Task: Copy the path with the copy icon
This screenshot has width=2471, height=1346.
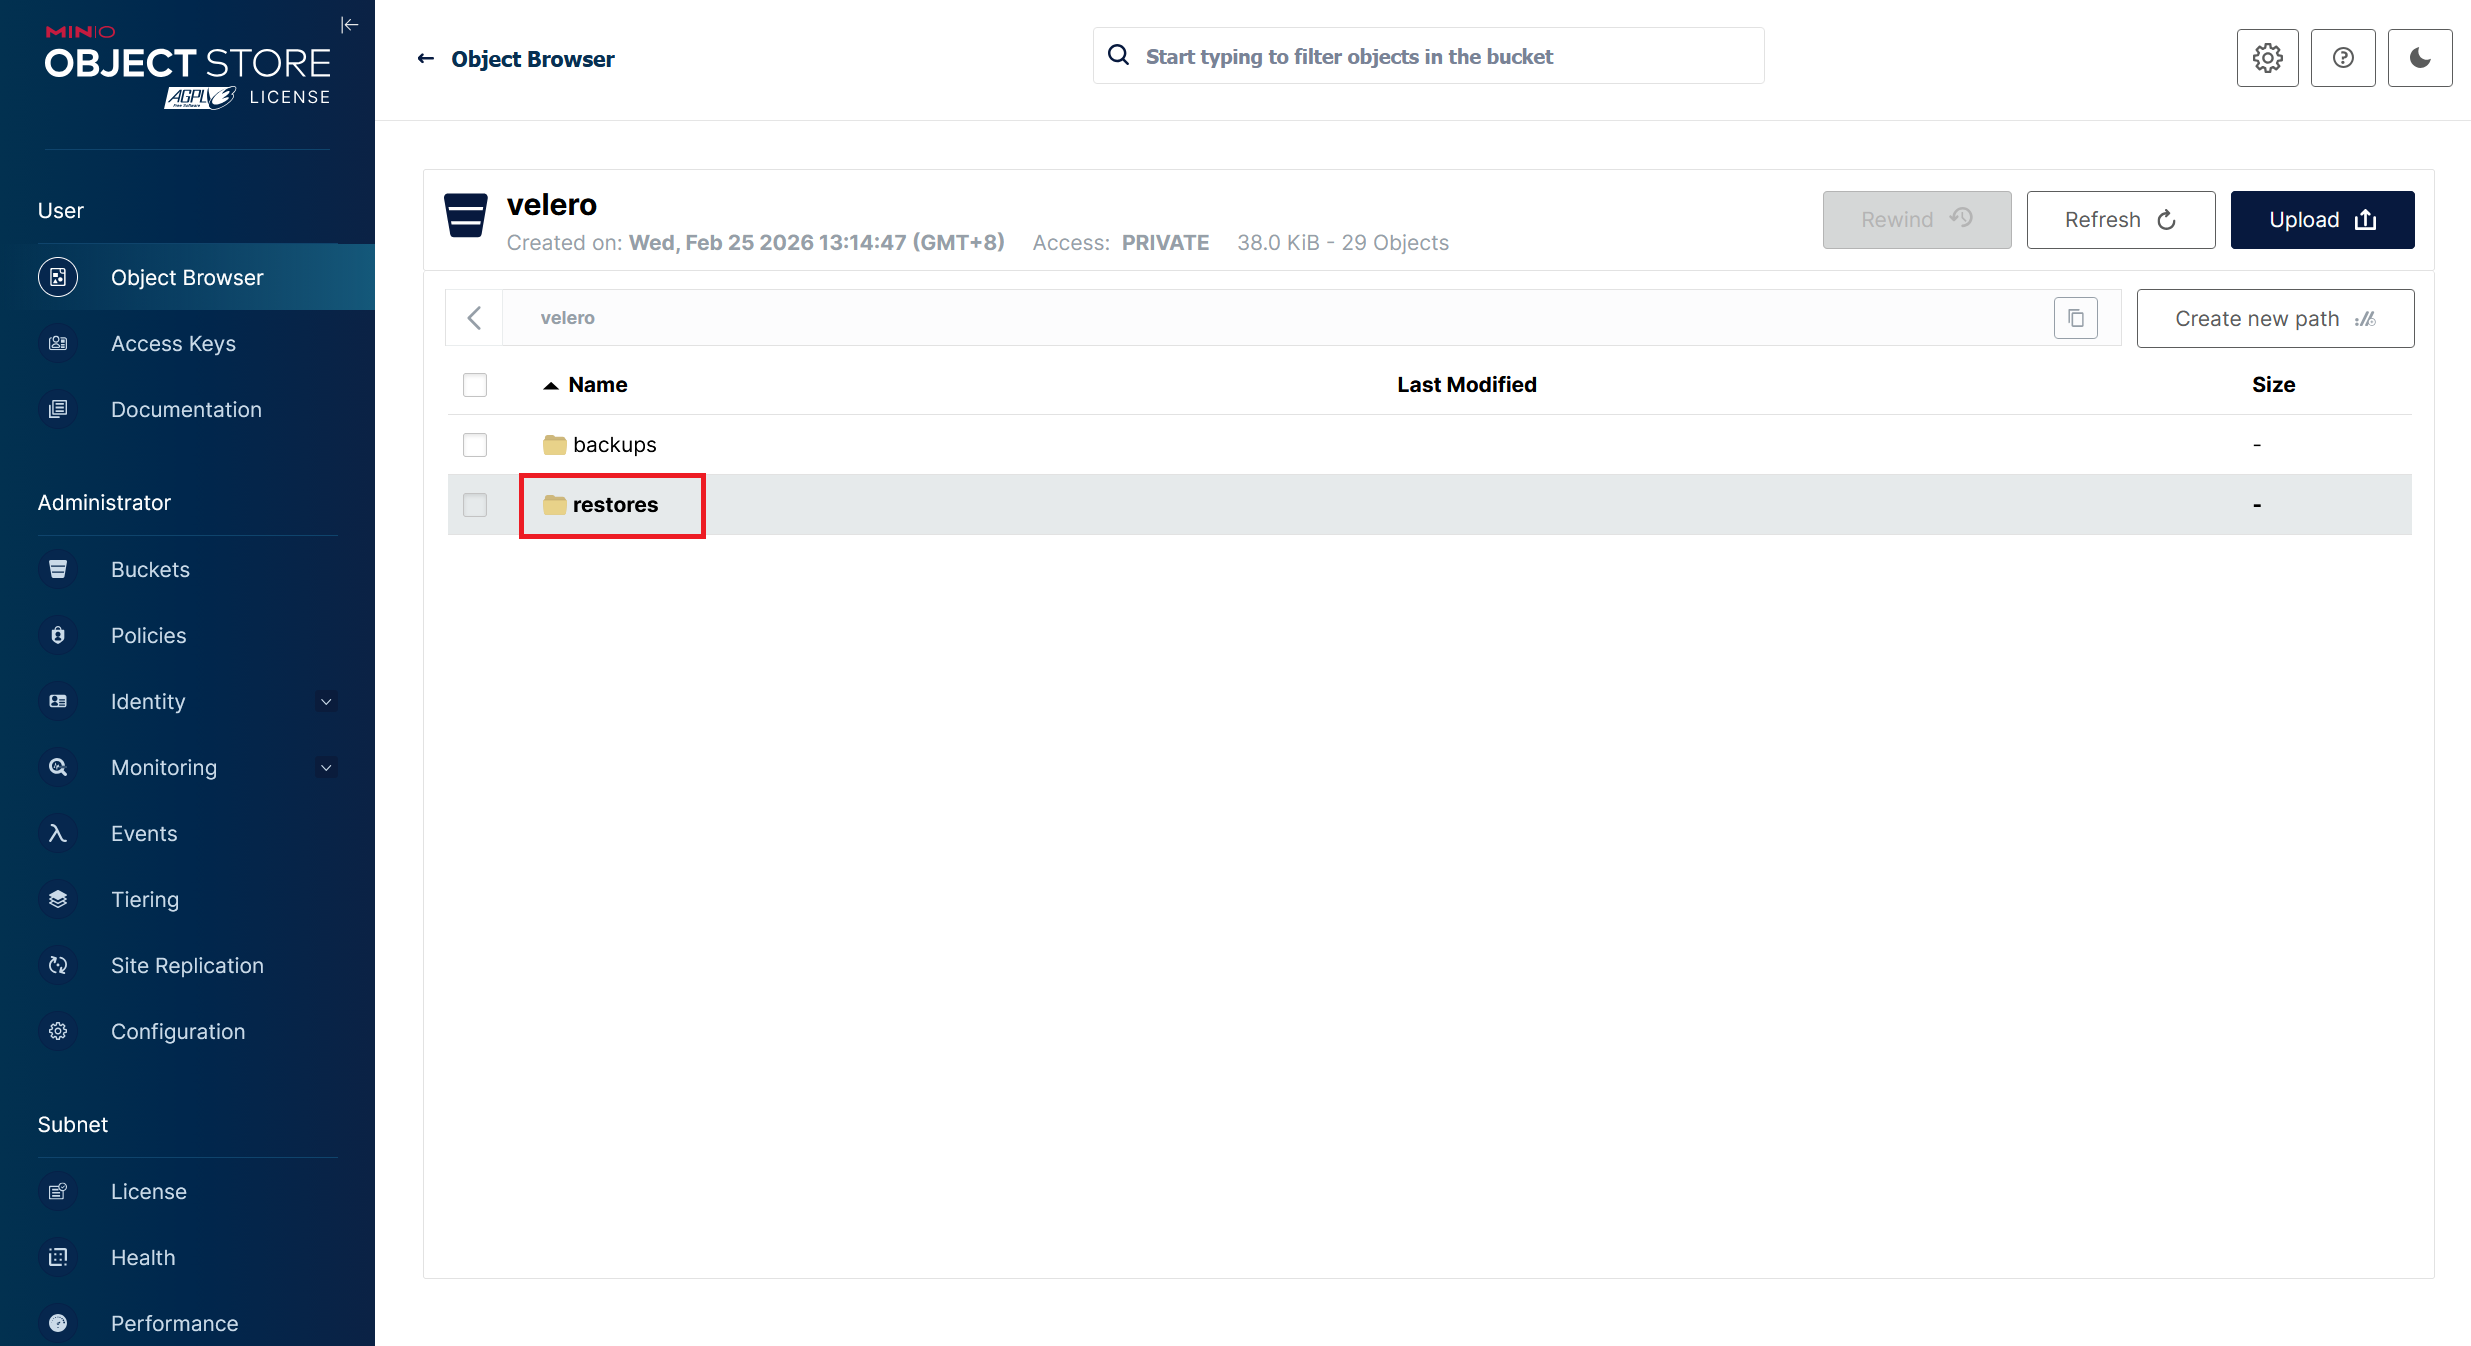Action: 2075,318
